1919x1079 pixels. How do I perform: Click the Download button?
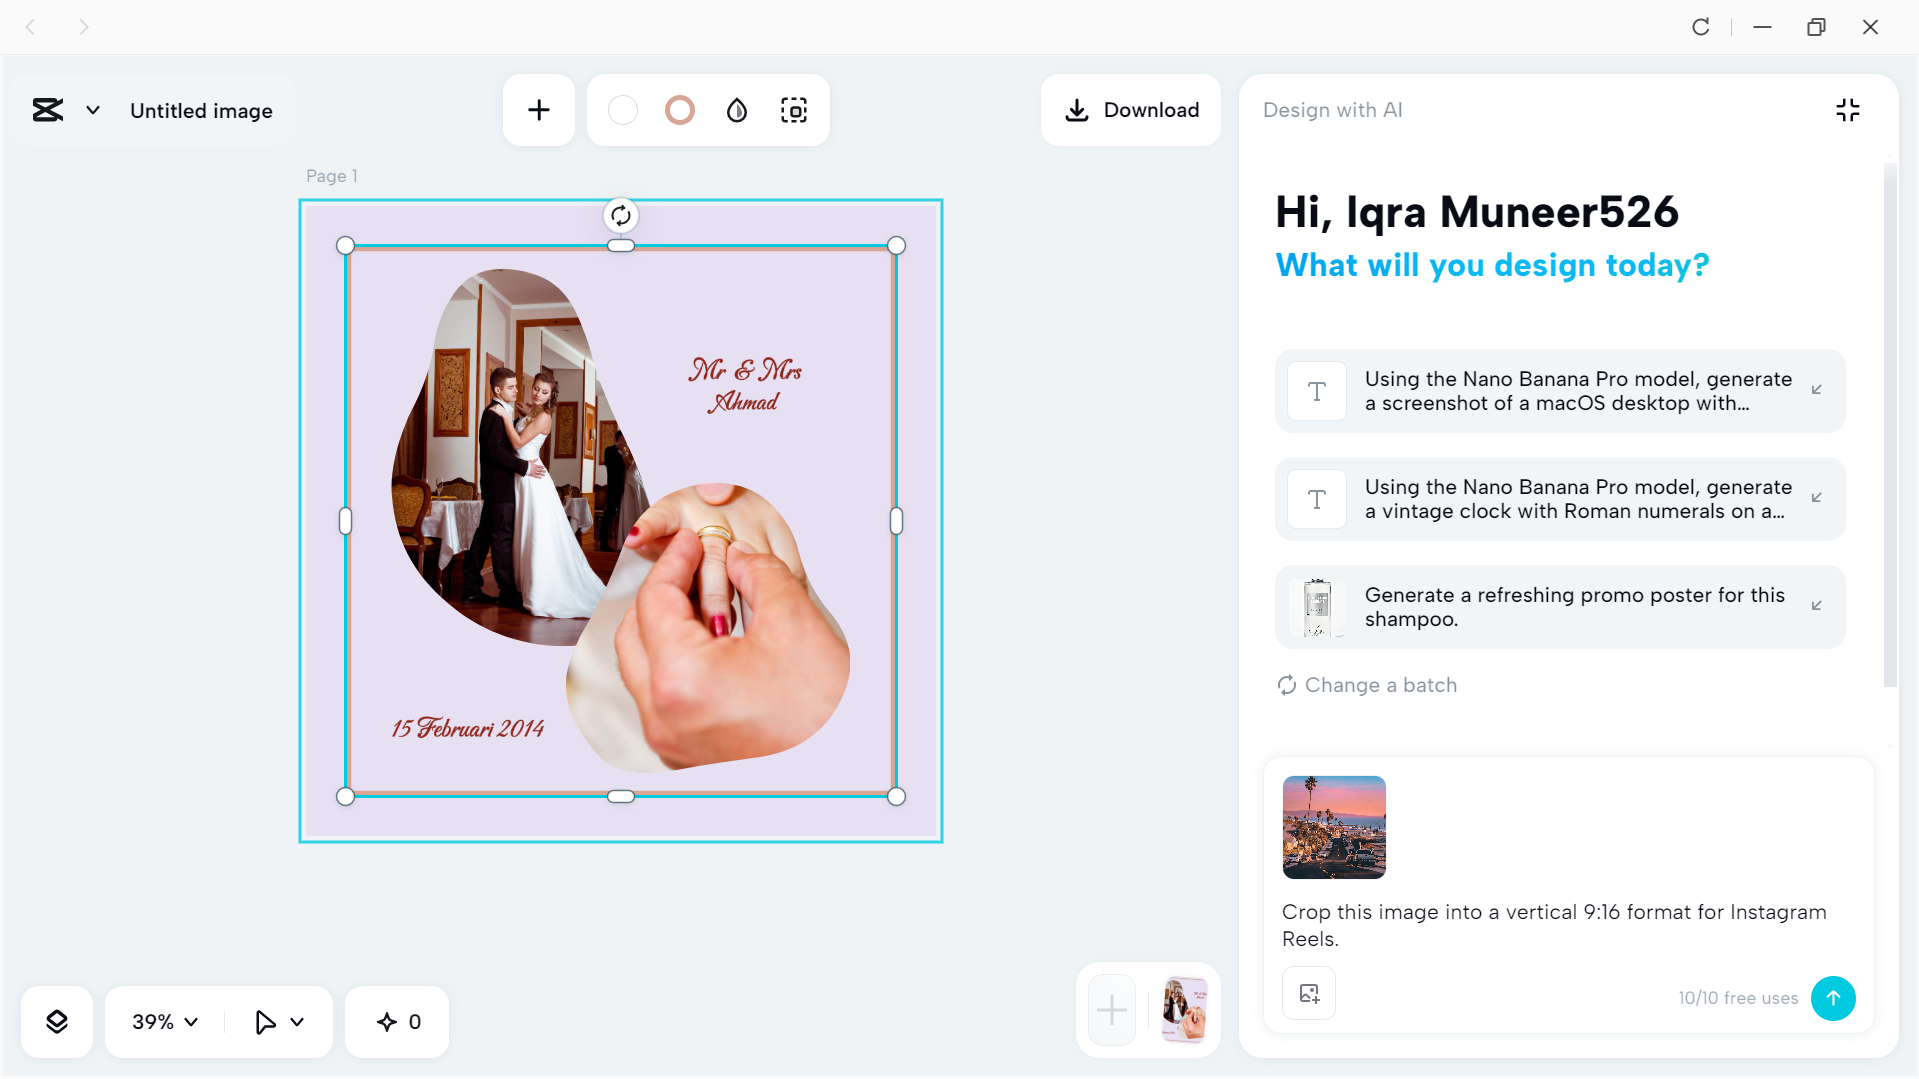1131,110
